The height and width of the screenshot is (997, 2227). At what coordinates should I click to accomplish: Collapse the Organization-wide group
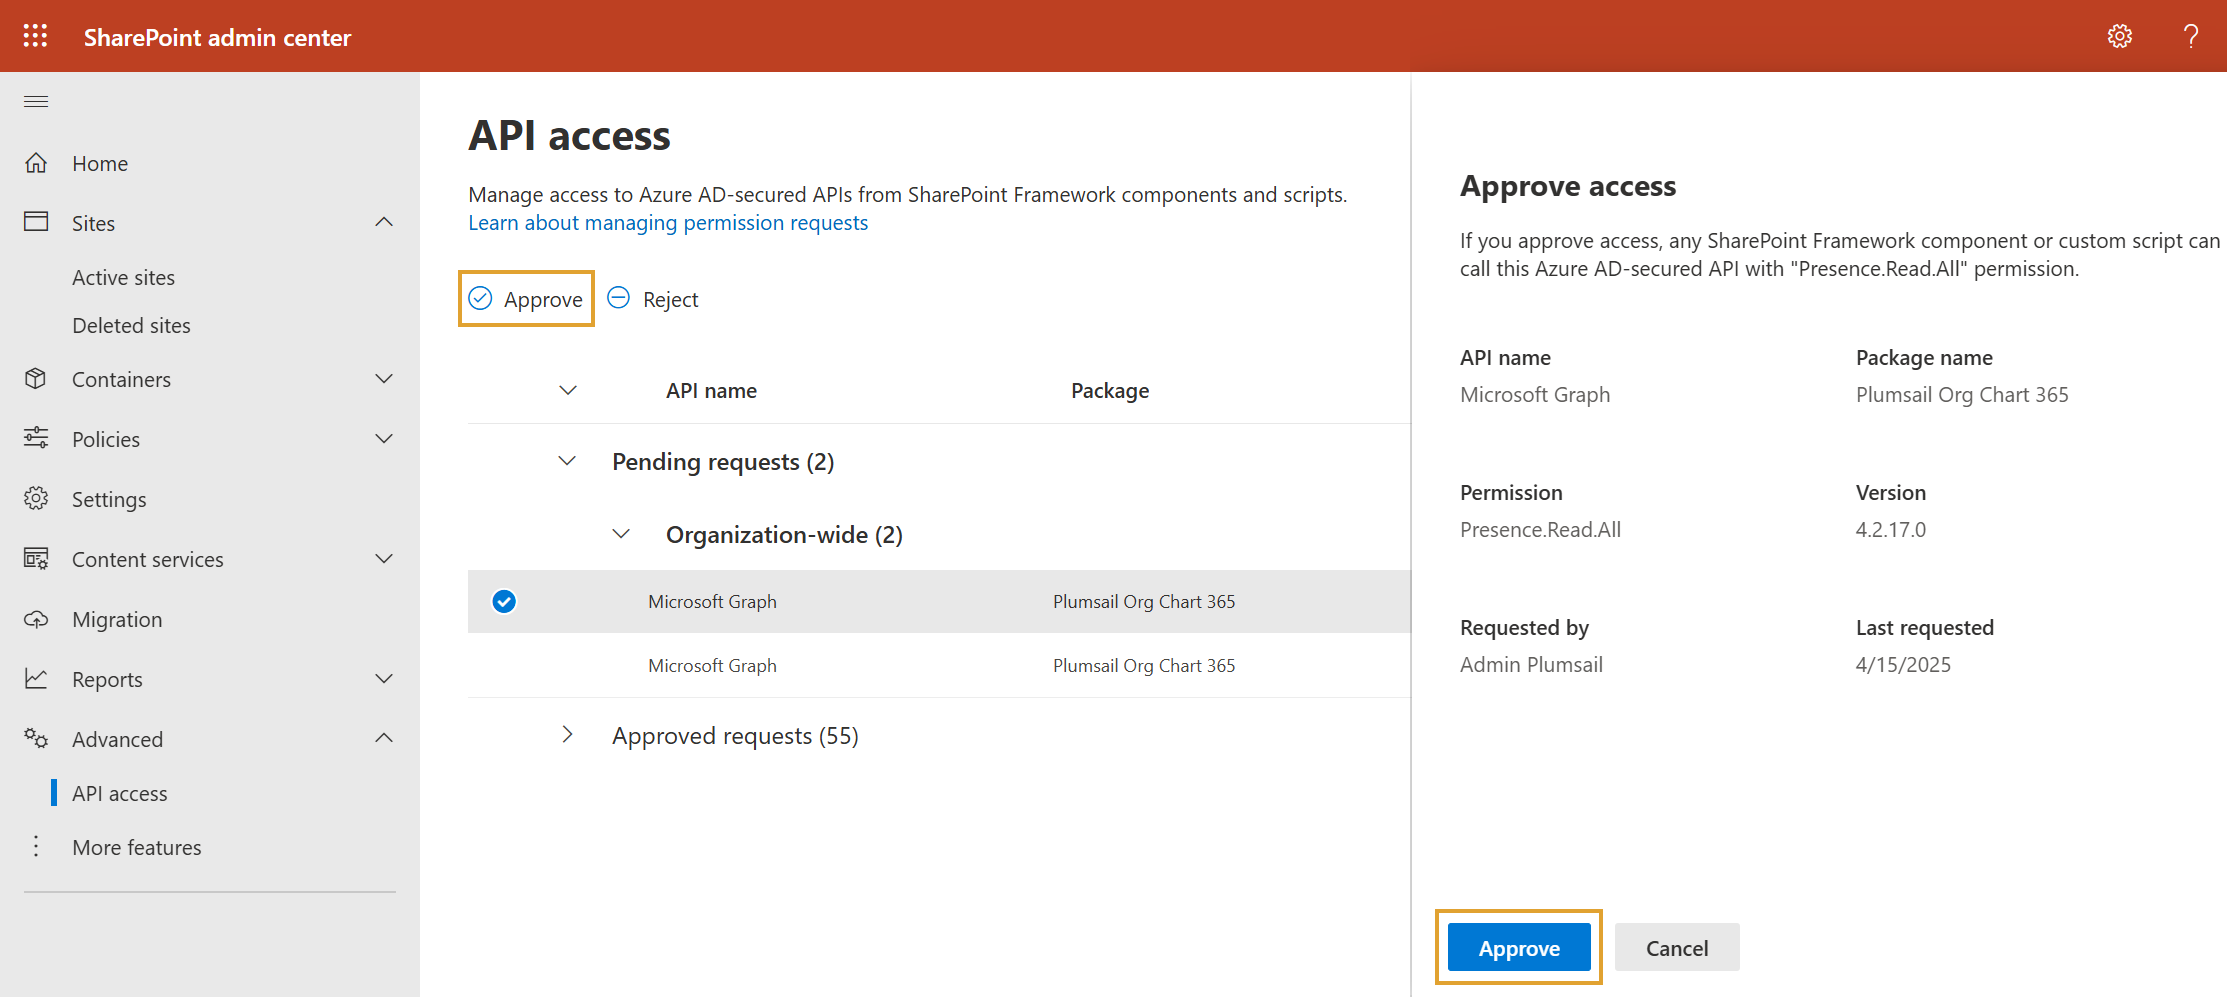621,534
